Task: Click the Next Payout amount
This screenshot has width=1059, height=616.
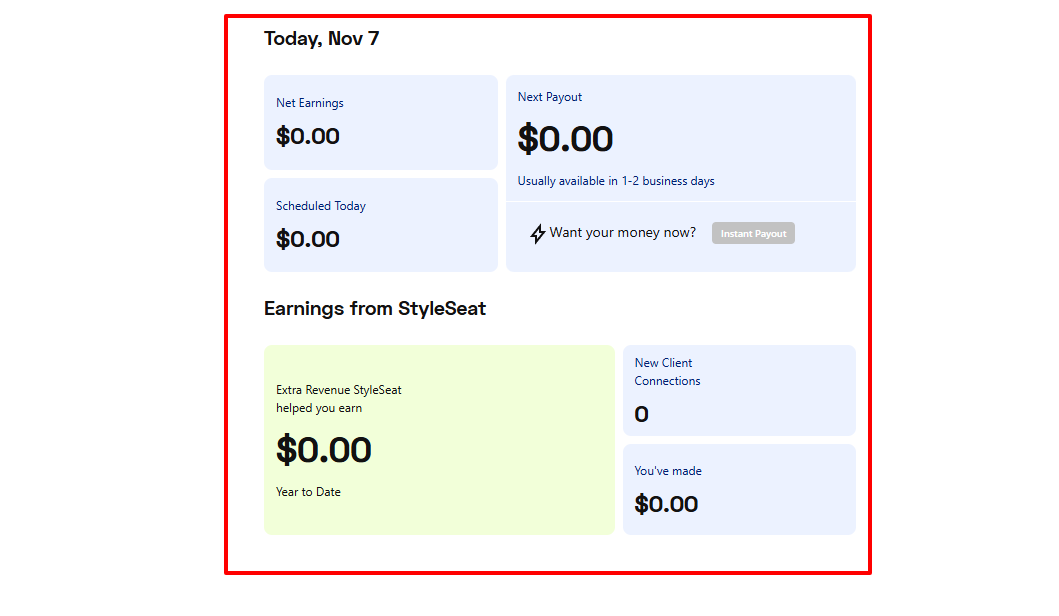Action: point(565,139)
